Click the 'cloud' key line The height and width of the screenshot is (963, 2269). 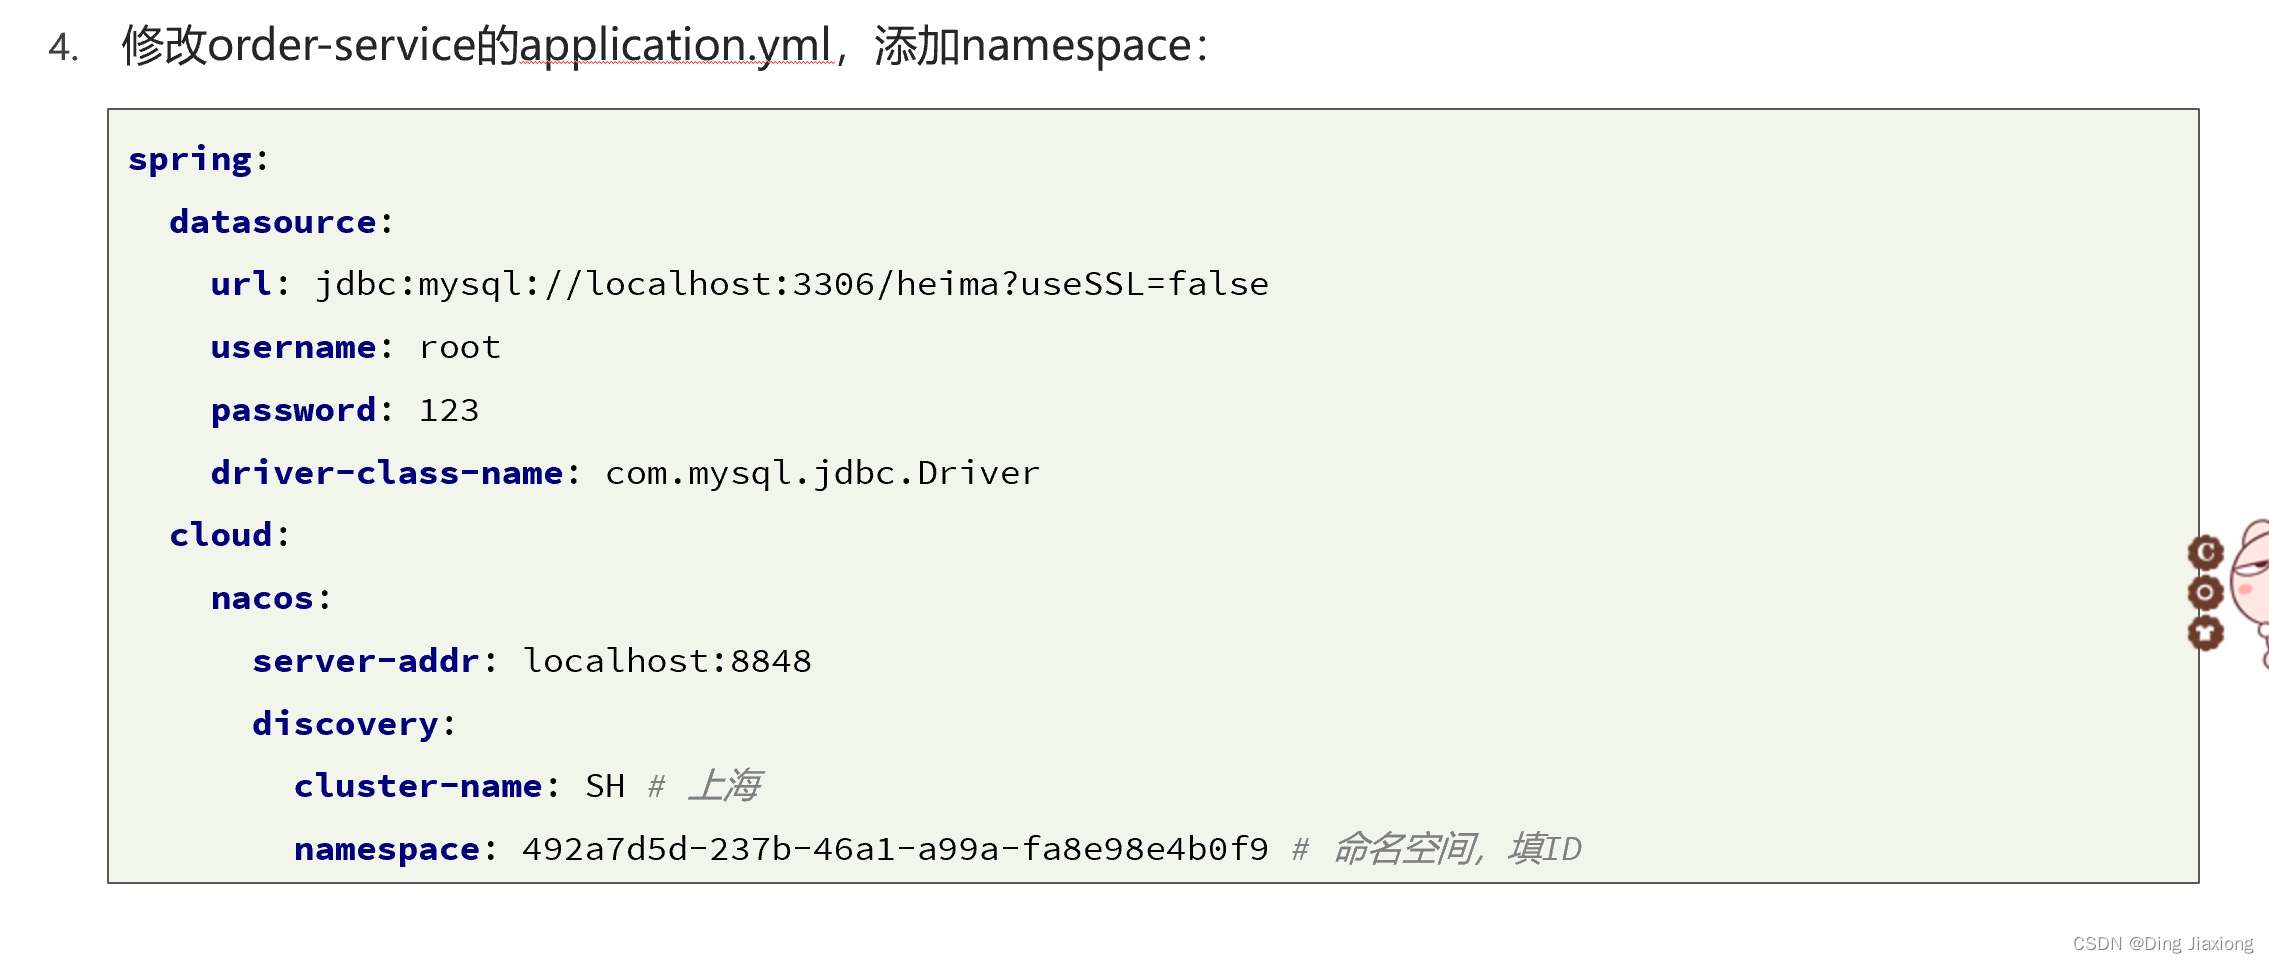coord(229,535)
